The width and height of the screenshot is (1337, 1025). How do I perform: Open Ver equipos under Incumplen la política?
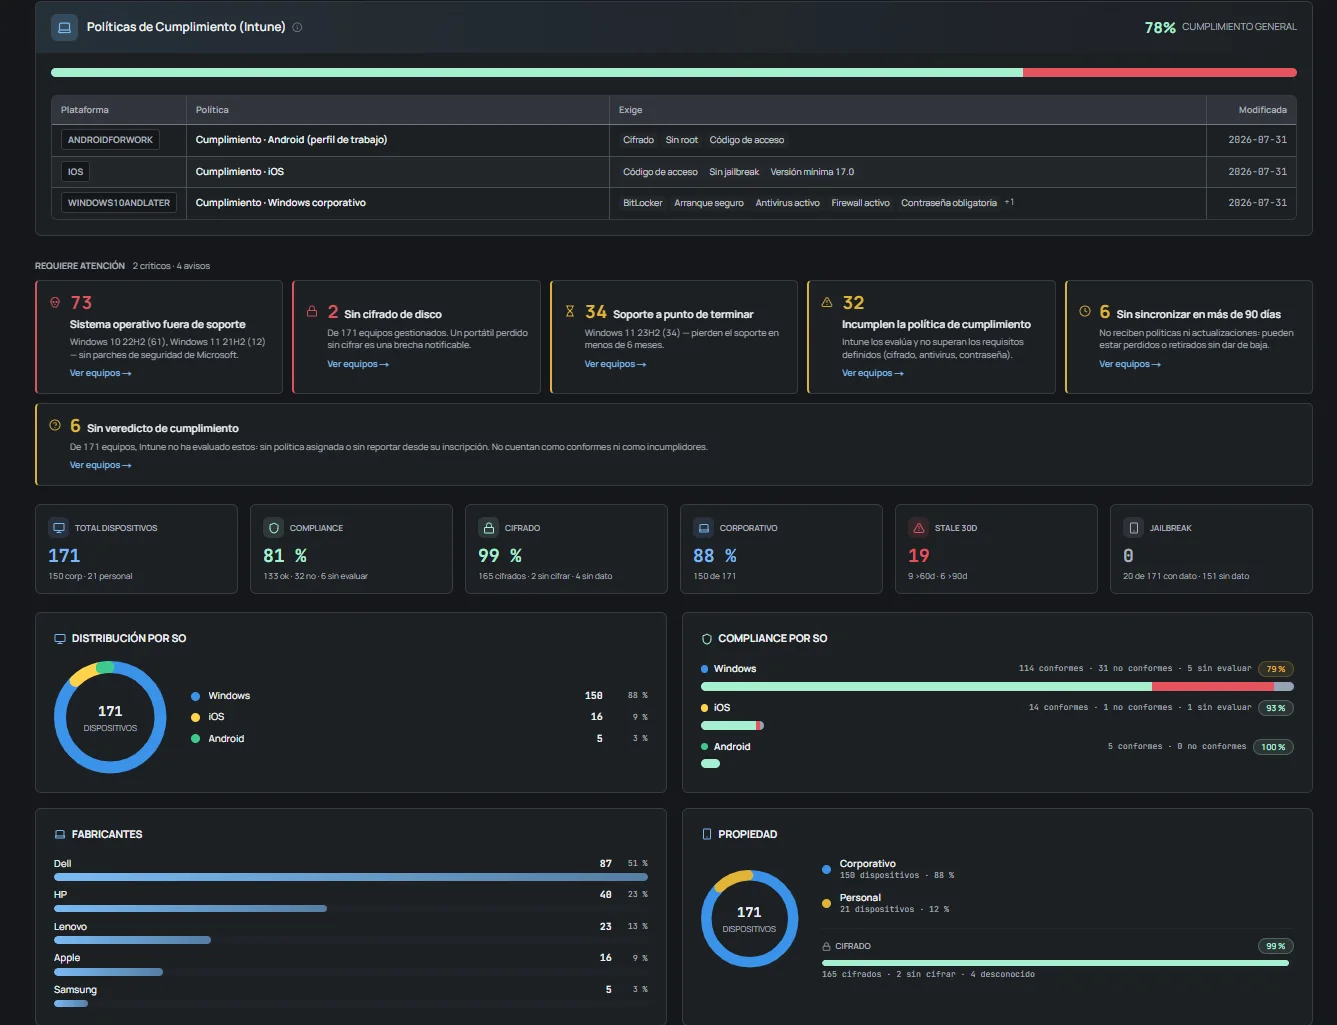(873, 373)
